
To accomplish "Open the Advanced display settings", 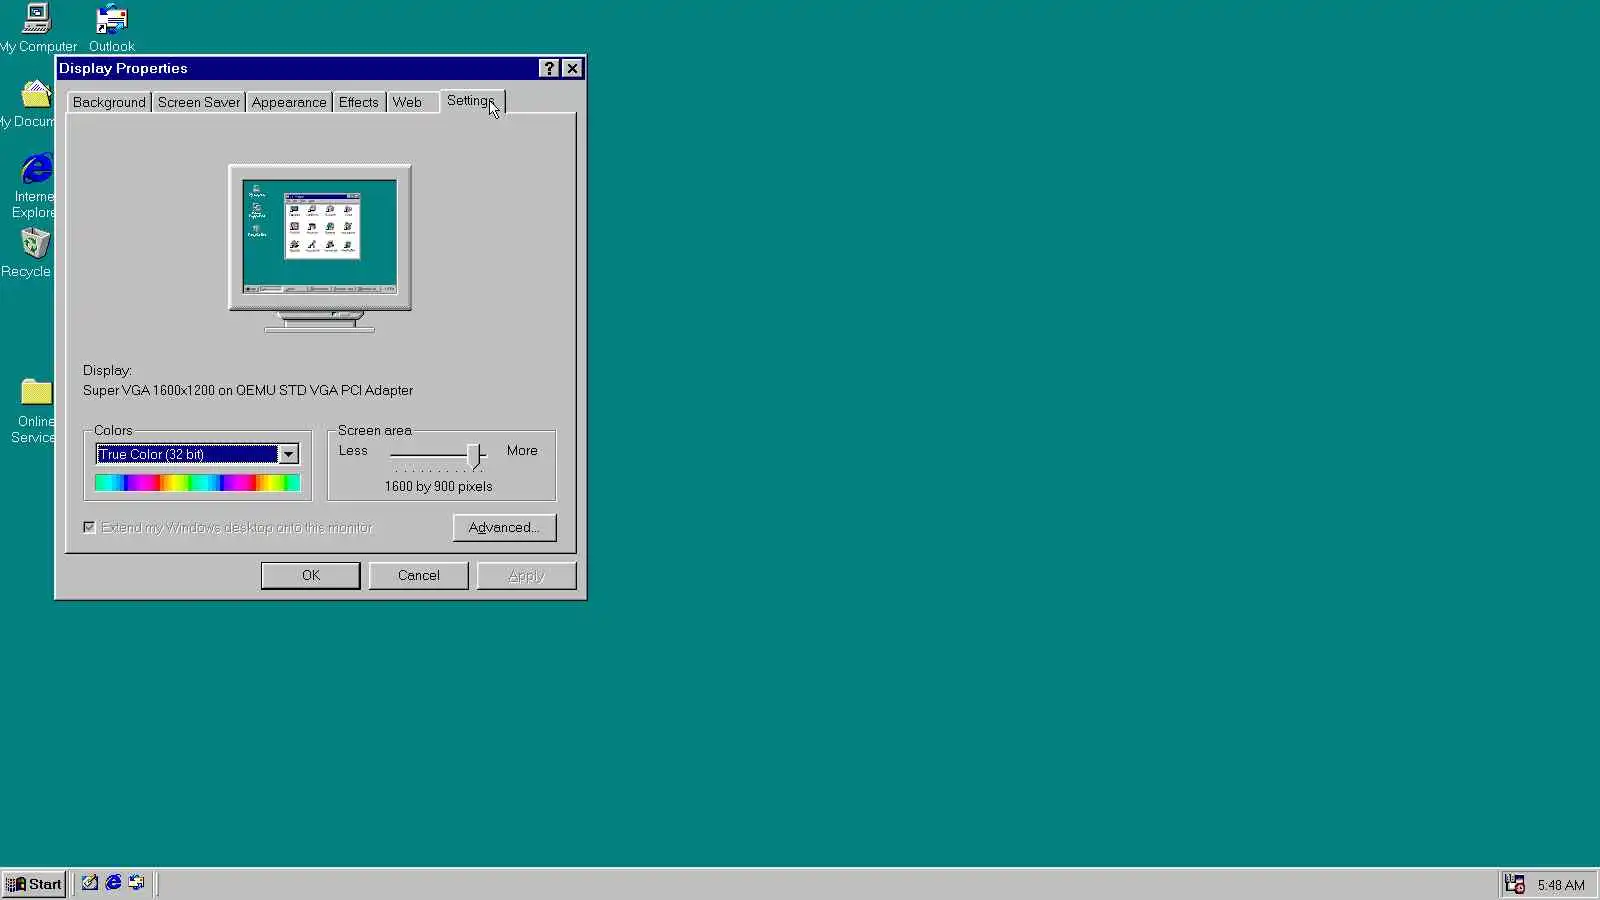I will 504,528.
